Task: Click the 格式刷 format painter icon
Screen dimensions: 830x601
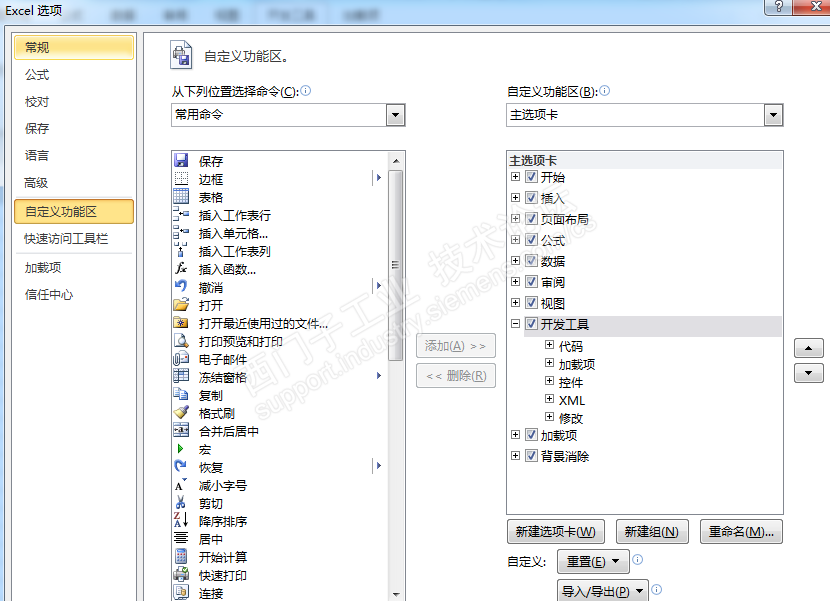Action: coord(181,412)
